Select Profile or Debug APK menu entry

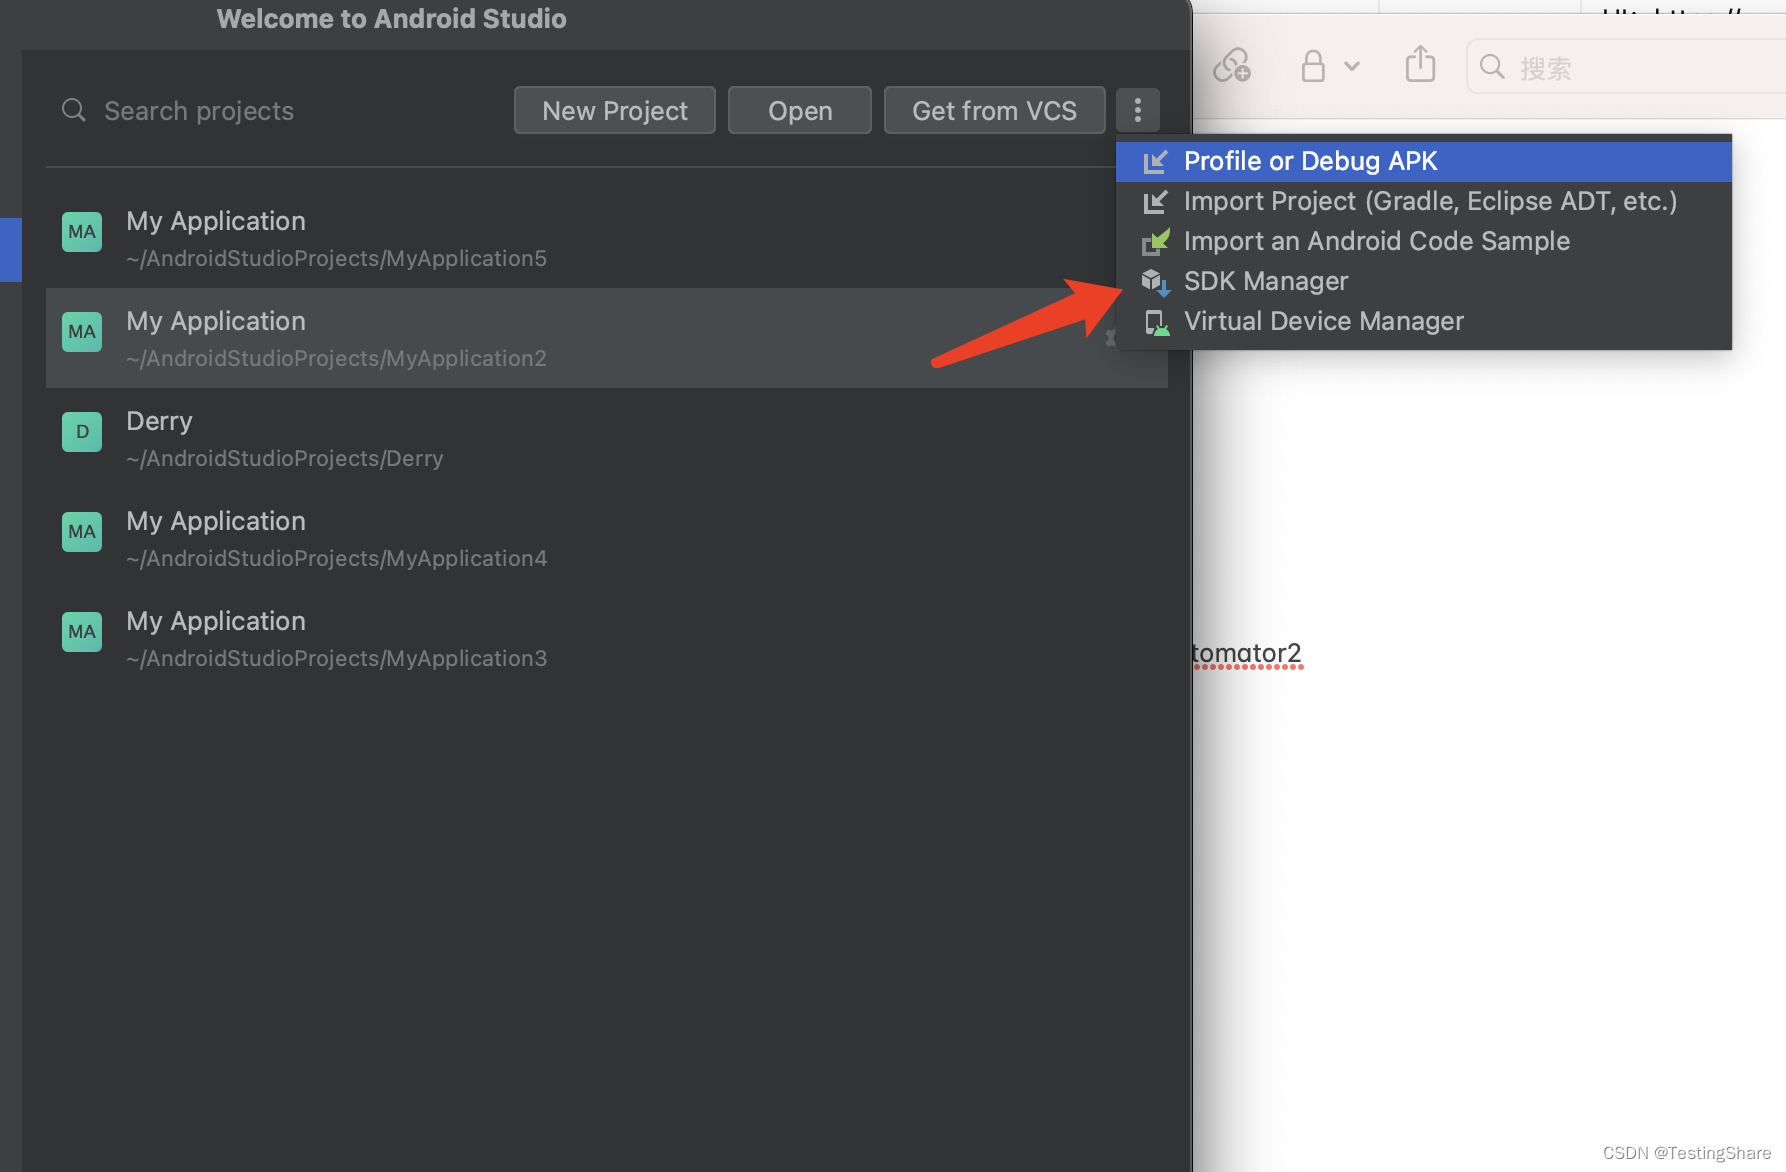[x=1424, y=161]
